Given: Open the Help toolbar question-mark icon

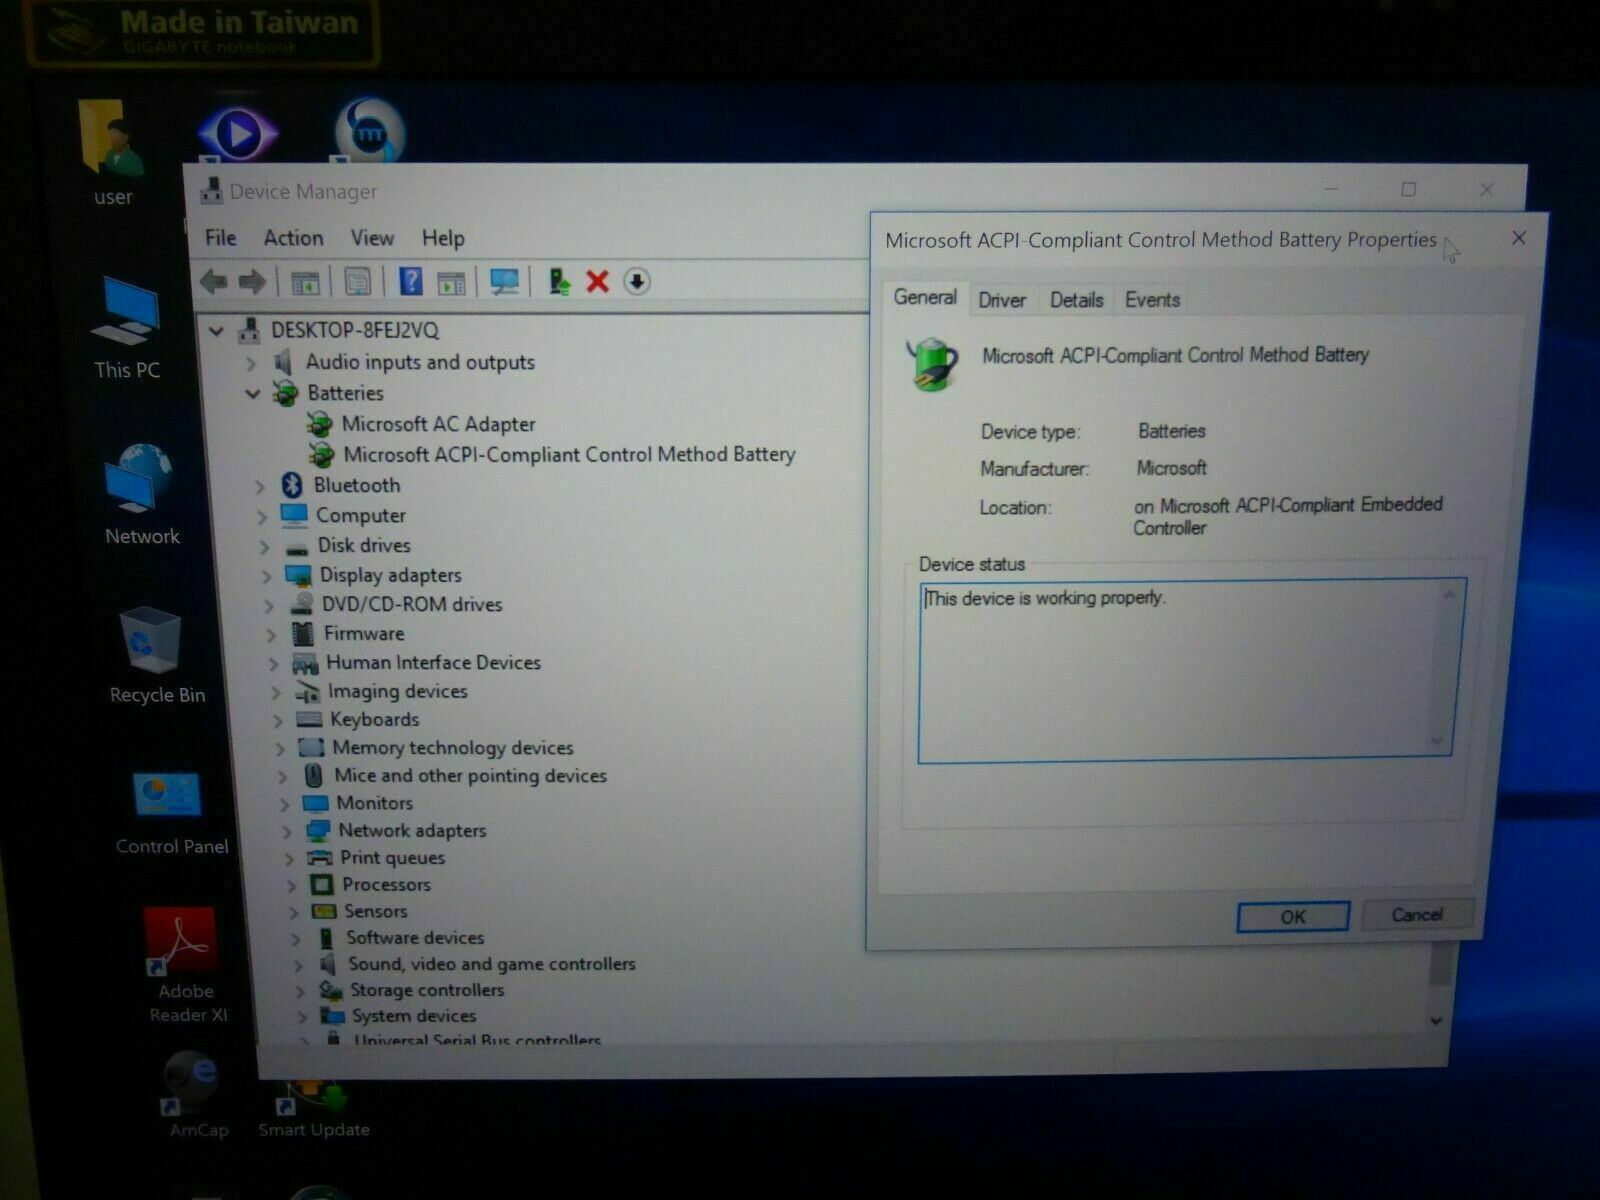Looking at the screenshot, I should point(410,281).
